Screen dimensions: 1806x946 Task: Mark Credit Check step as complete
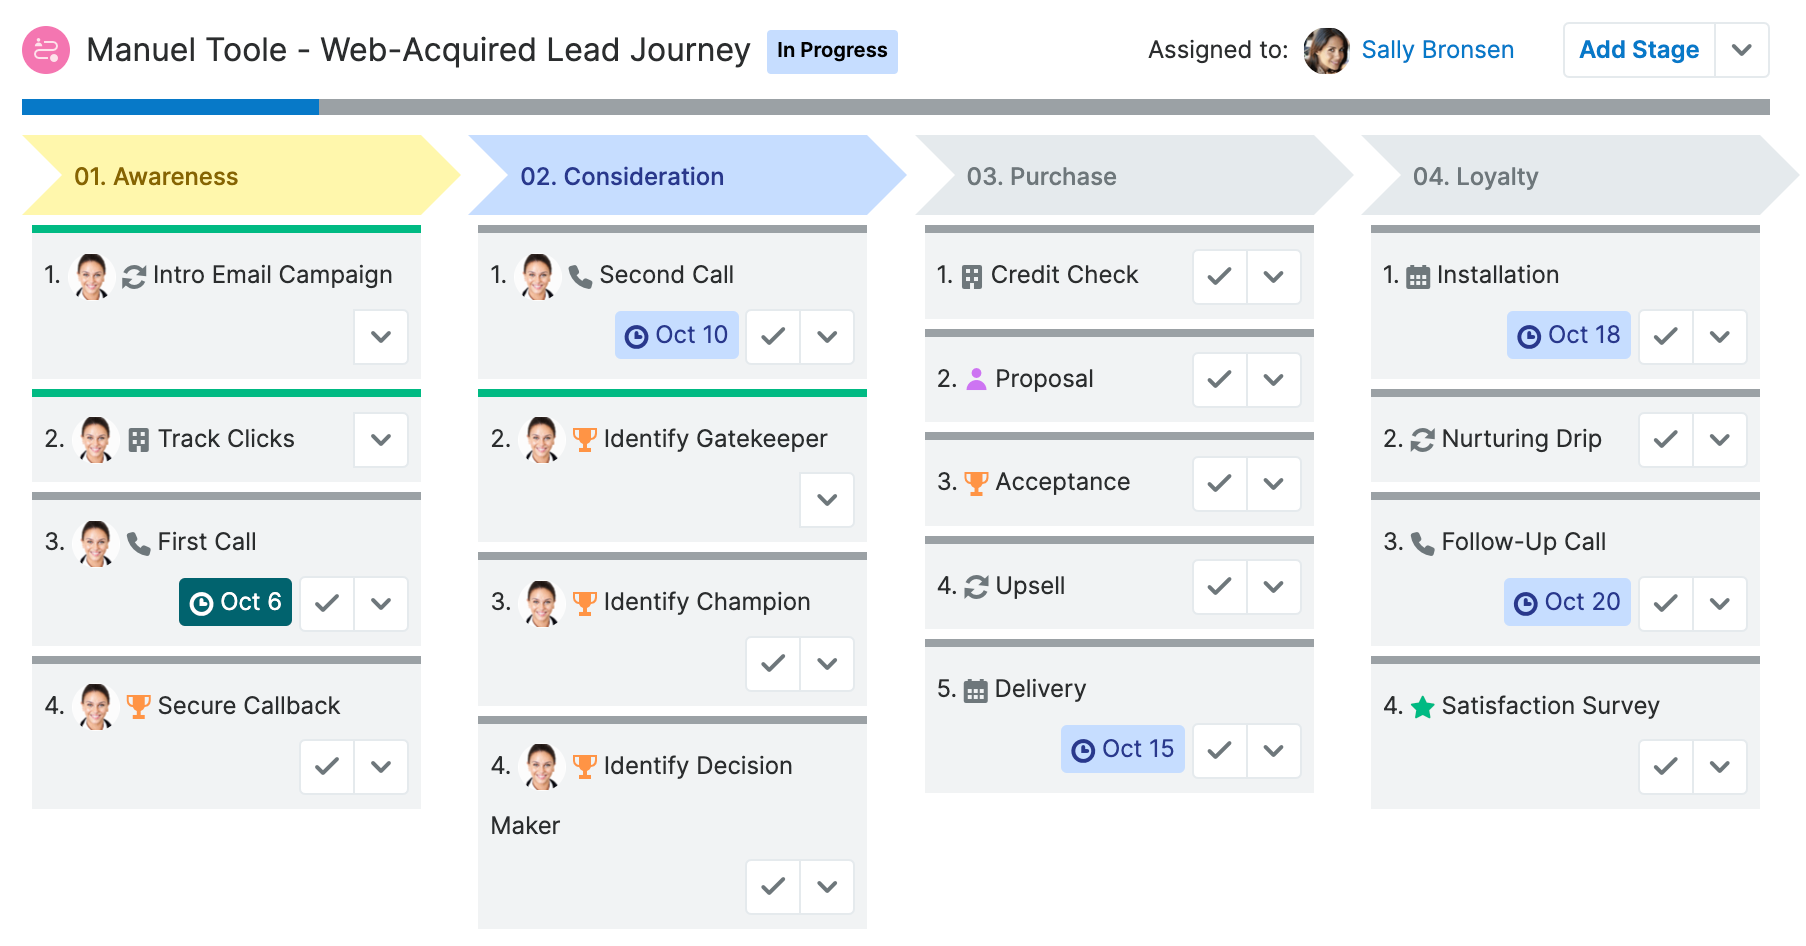(1219, 277)
